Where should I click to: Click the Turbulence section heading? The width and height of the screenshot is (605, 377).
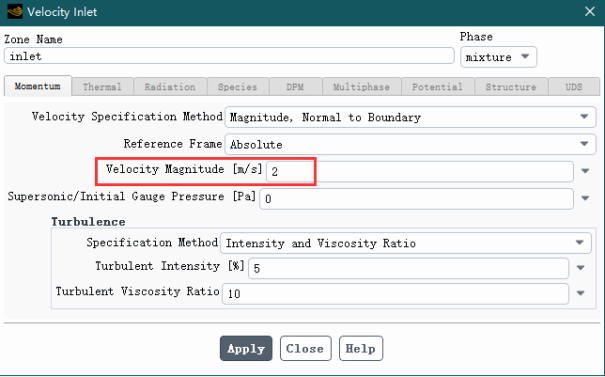pyautogui.click(x=88, y=222)
